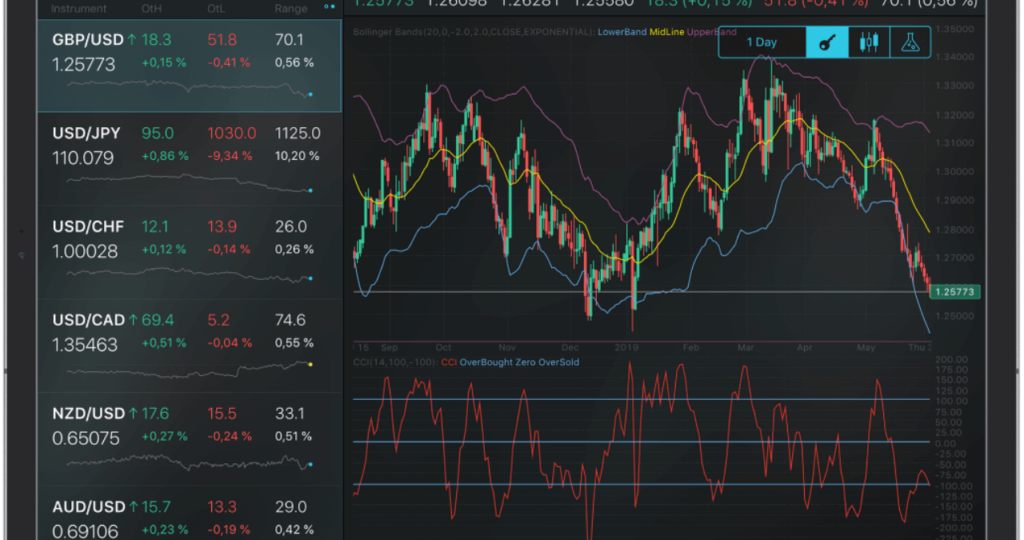Click the OverBought legend label
This screenshot has width=1024, height=540.
point(487,362)
